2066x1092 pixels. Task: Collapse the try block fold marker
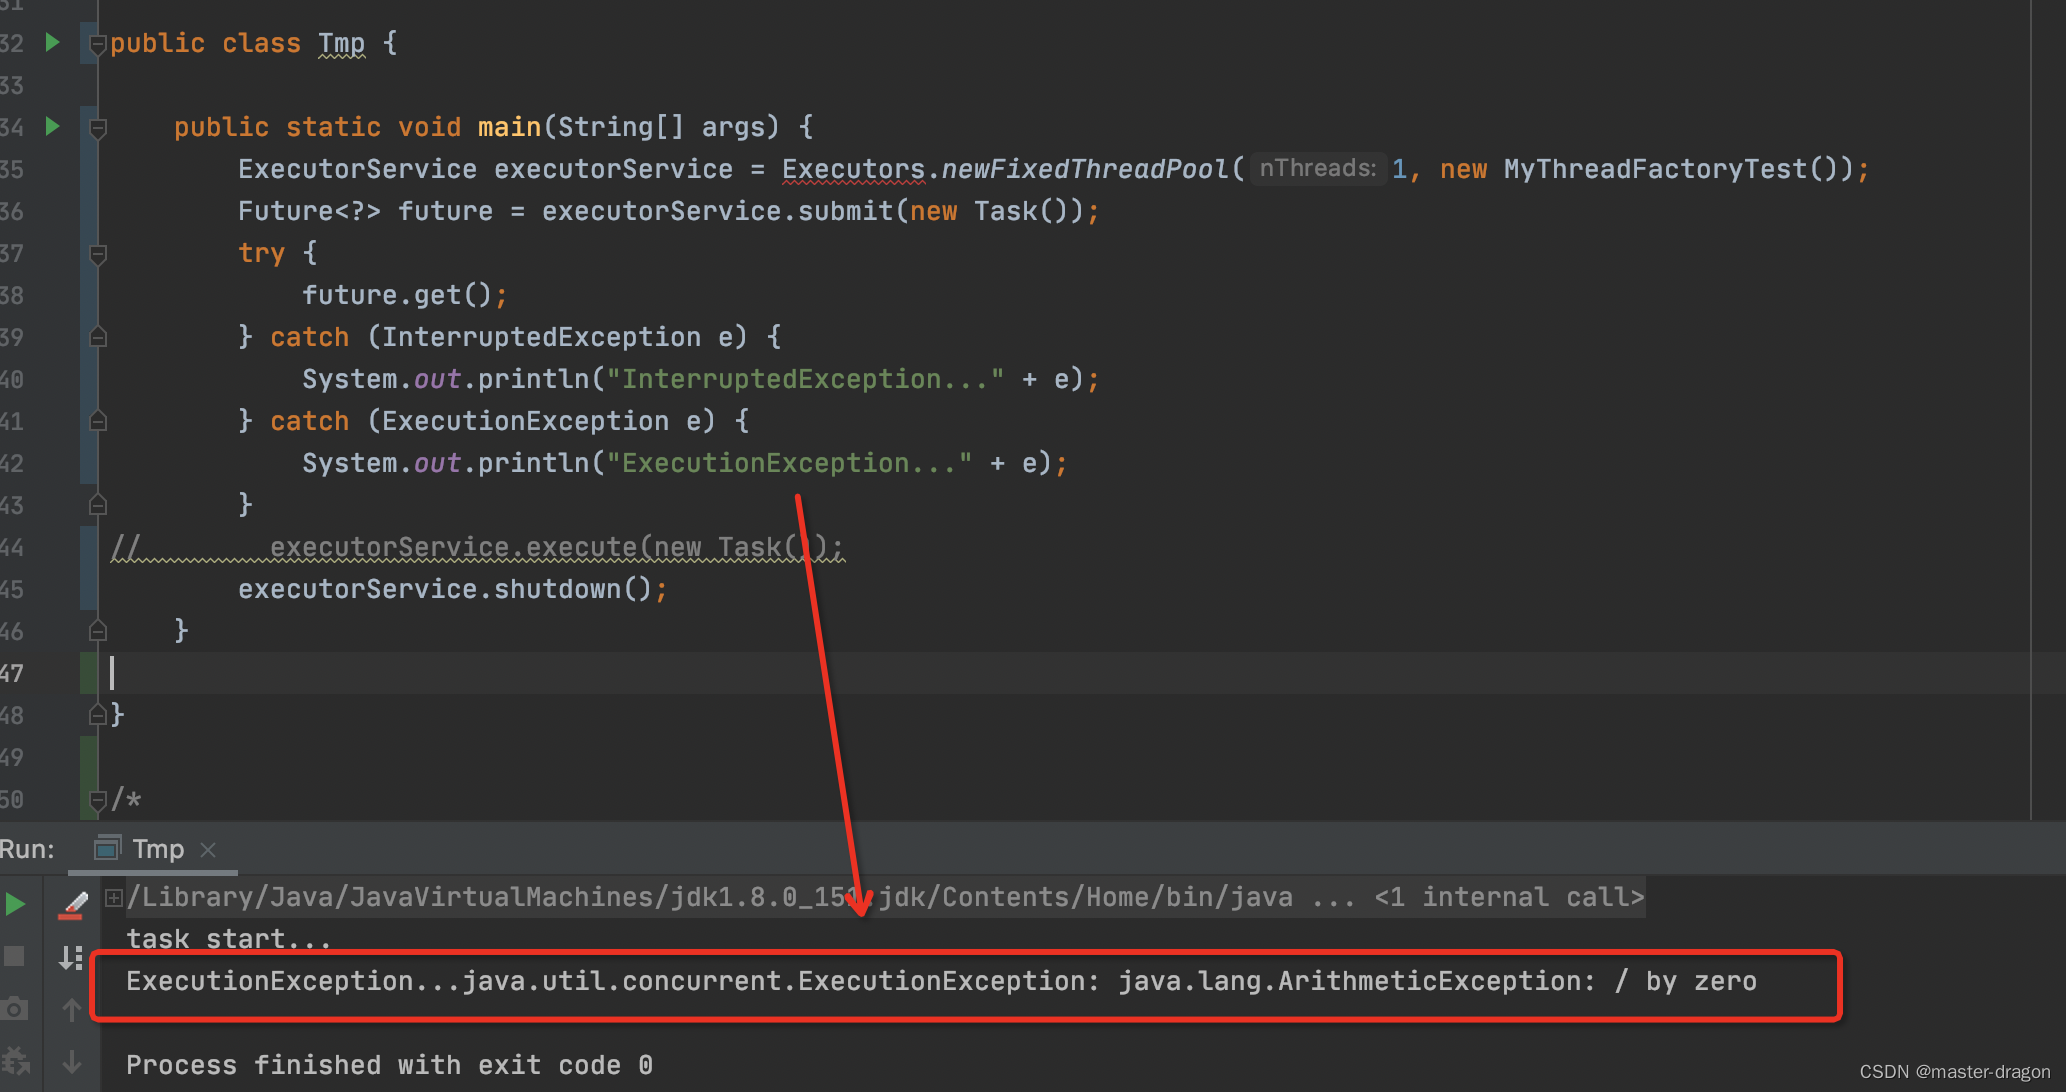point(98,255)
